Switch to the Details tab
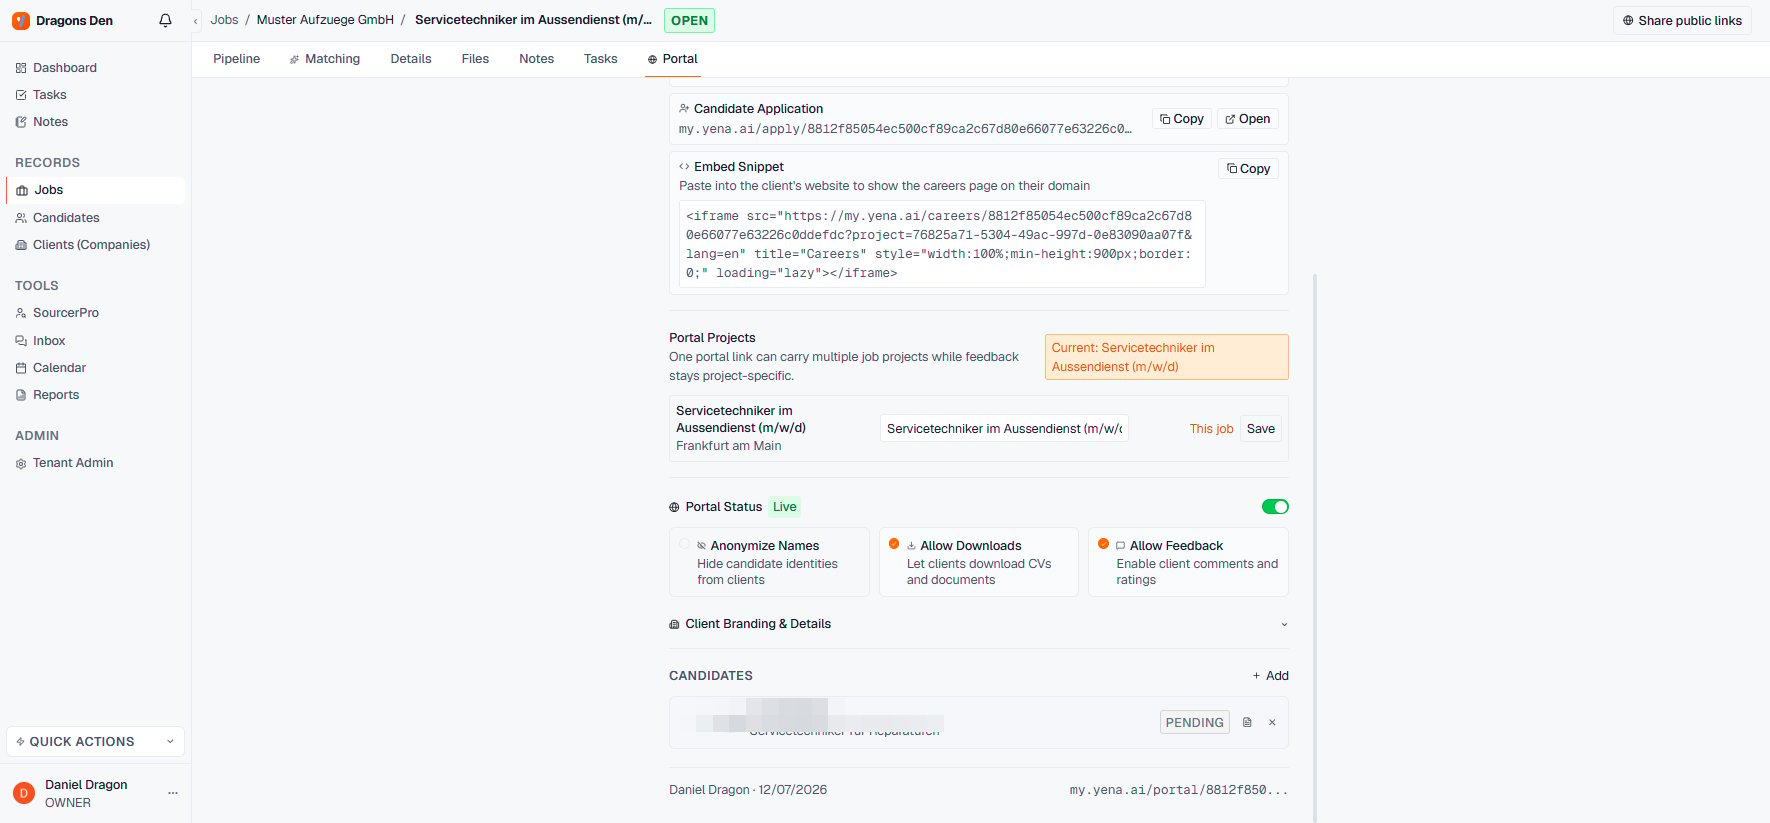The width and height of the screenshot is (1770, 823). click(x=411, y=59)
